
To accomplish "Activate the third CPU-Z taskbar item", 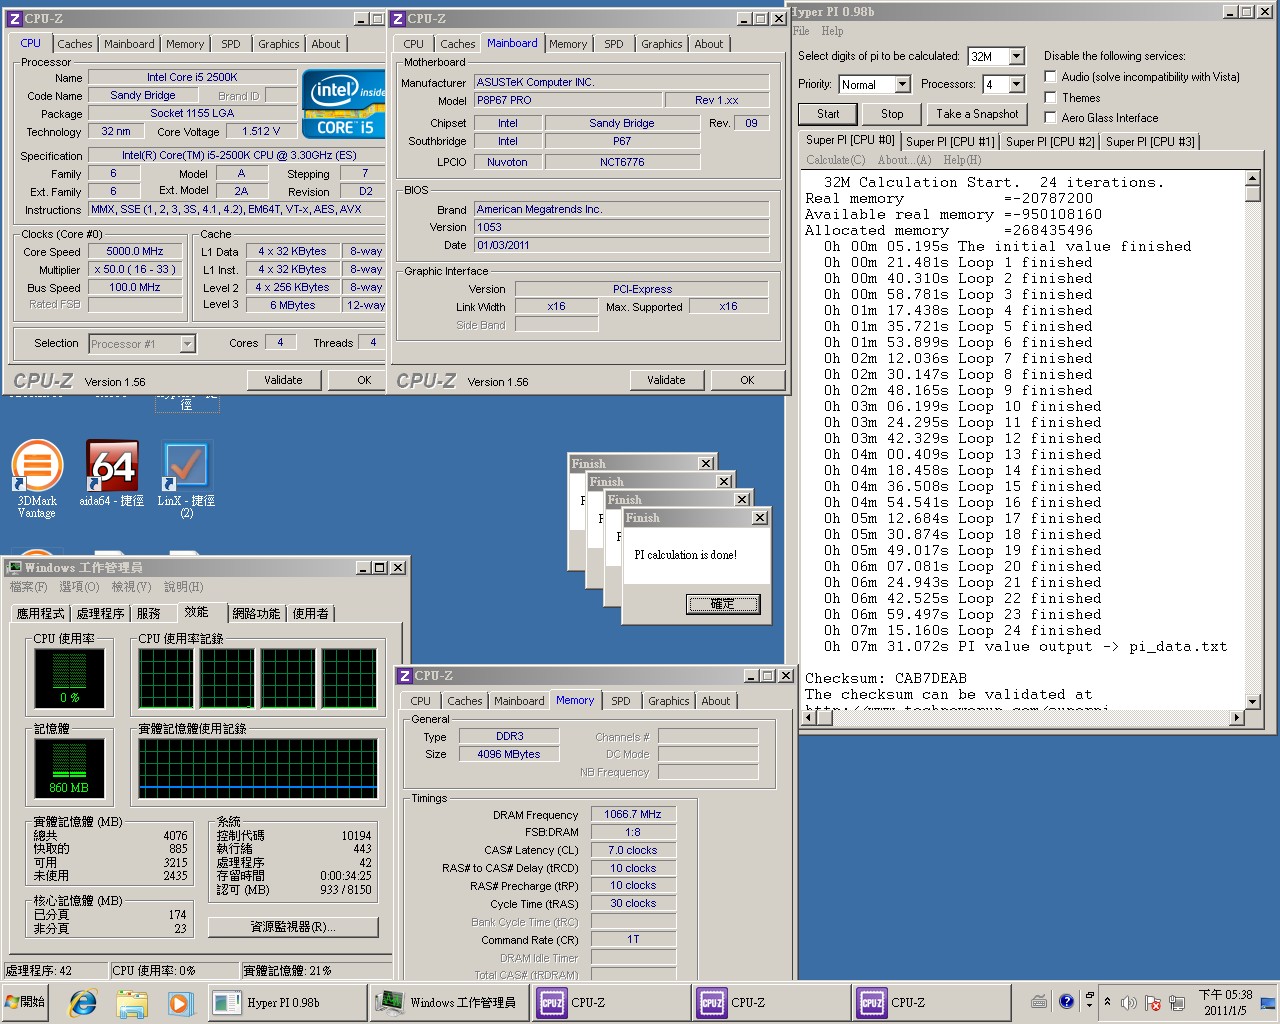I will tap(930, 1003).
